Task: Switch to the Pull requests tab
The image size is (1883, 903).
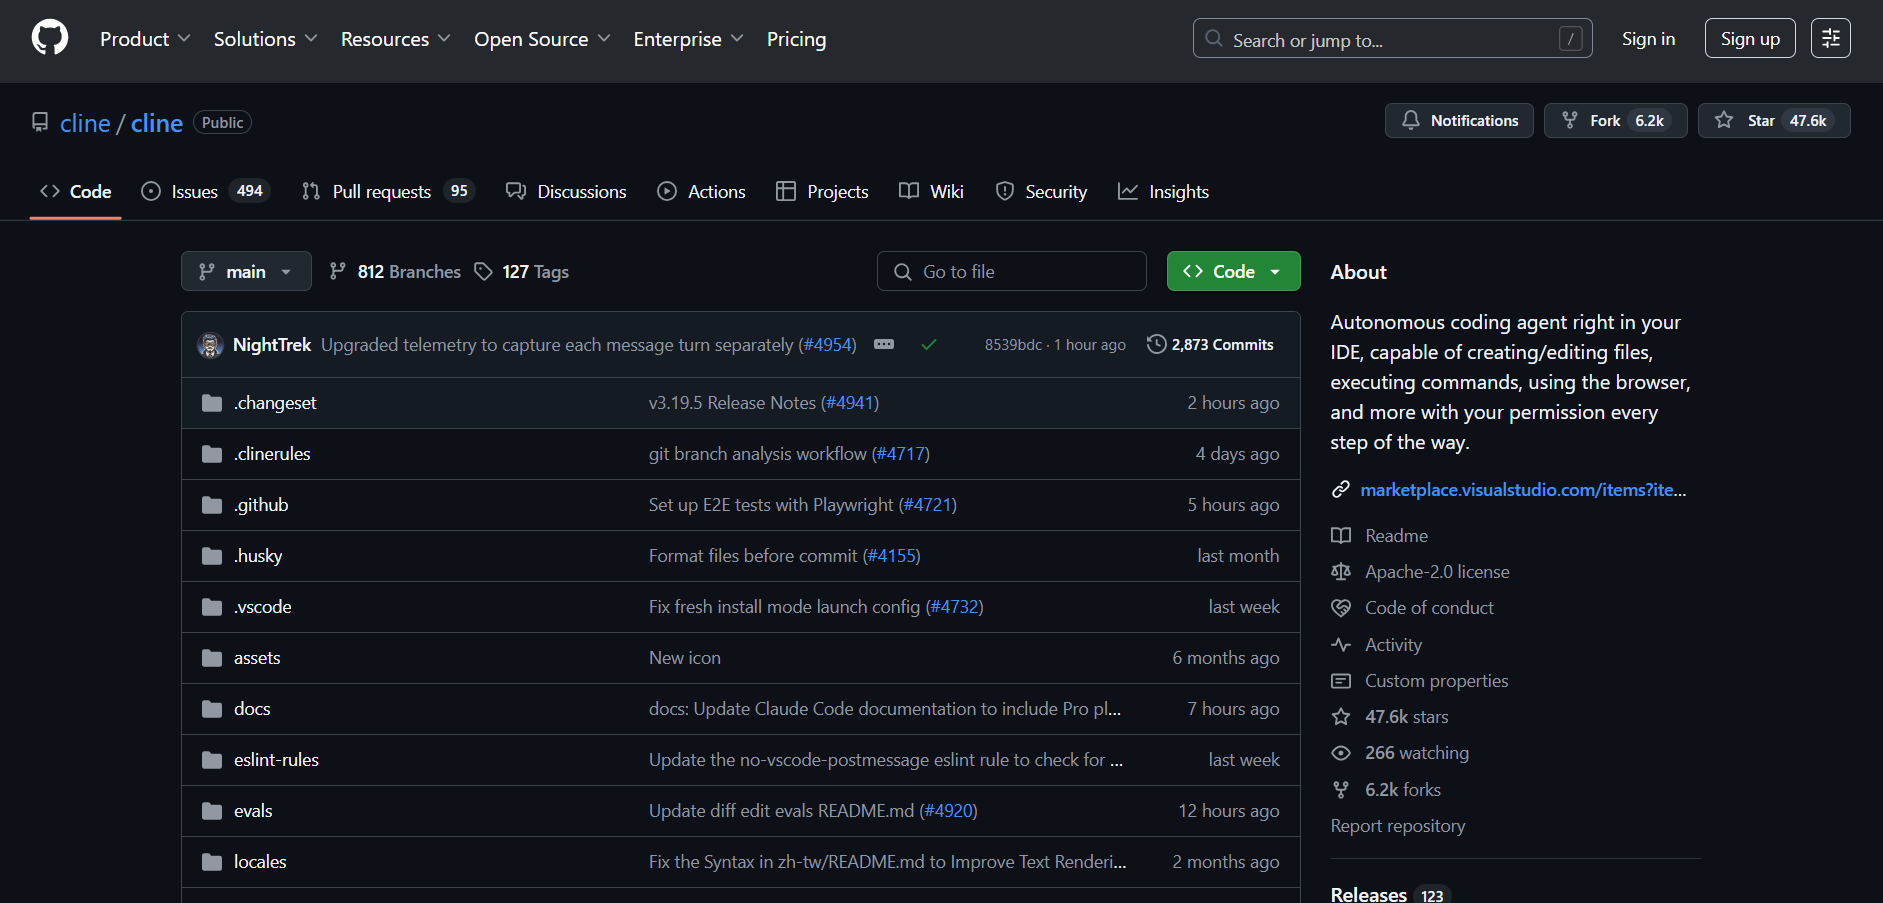Action: click(388, 191)
